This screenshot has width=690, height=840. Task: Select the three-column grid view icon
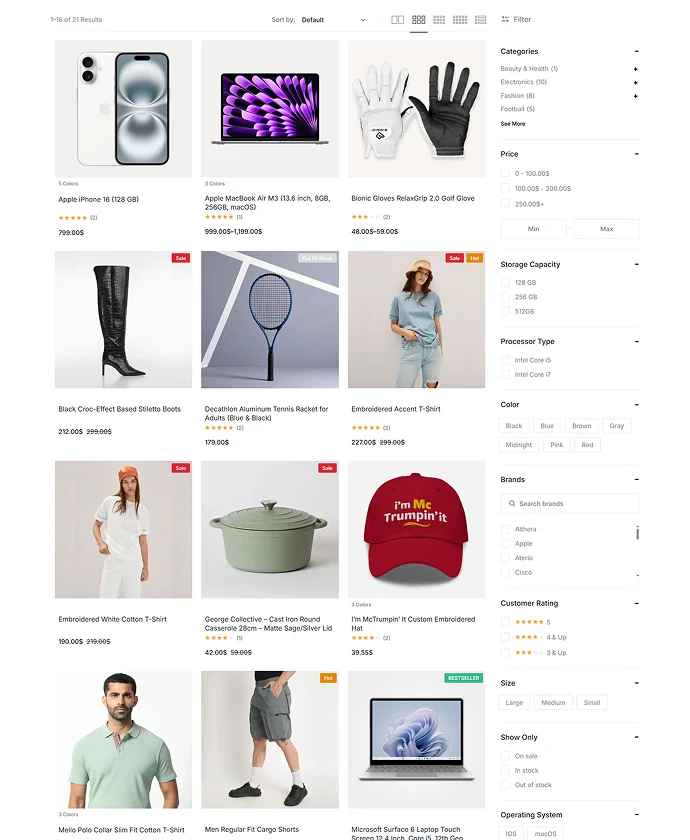[x=418, y=20]
